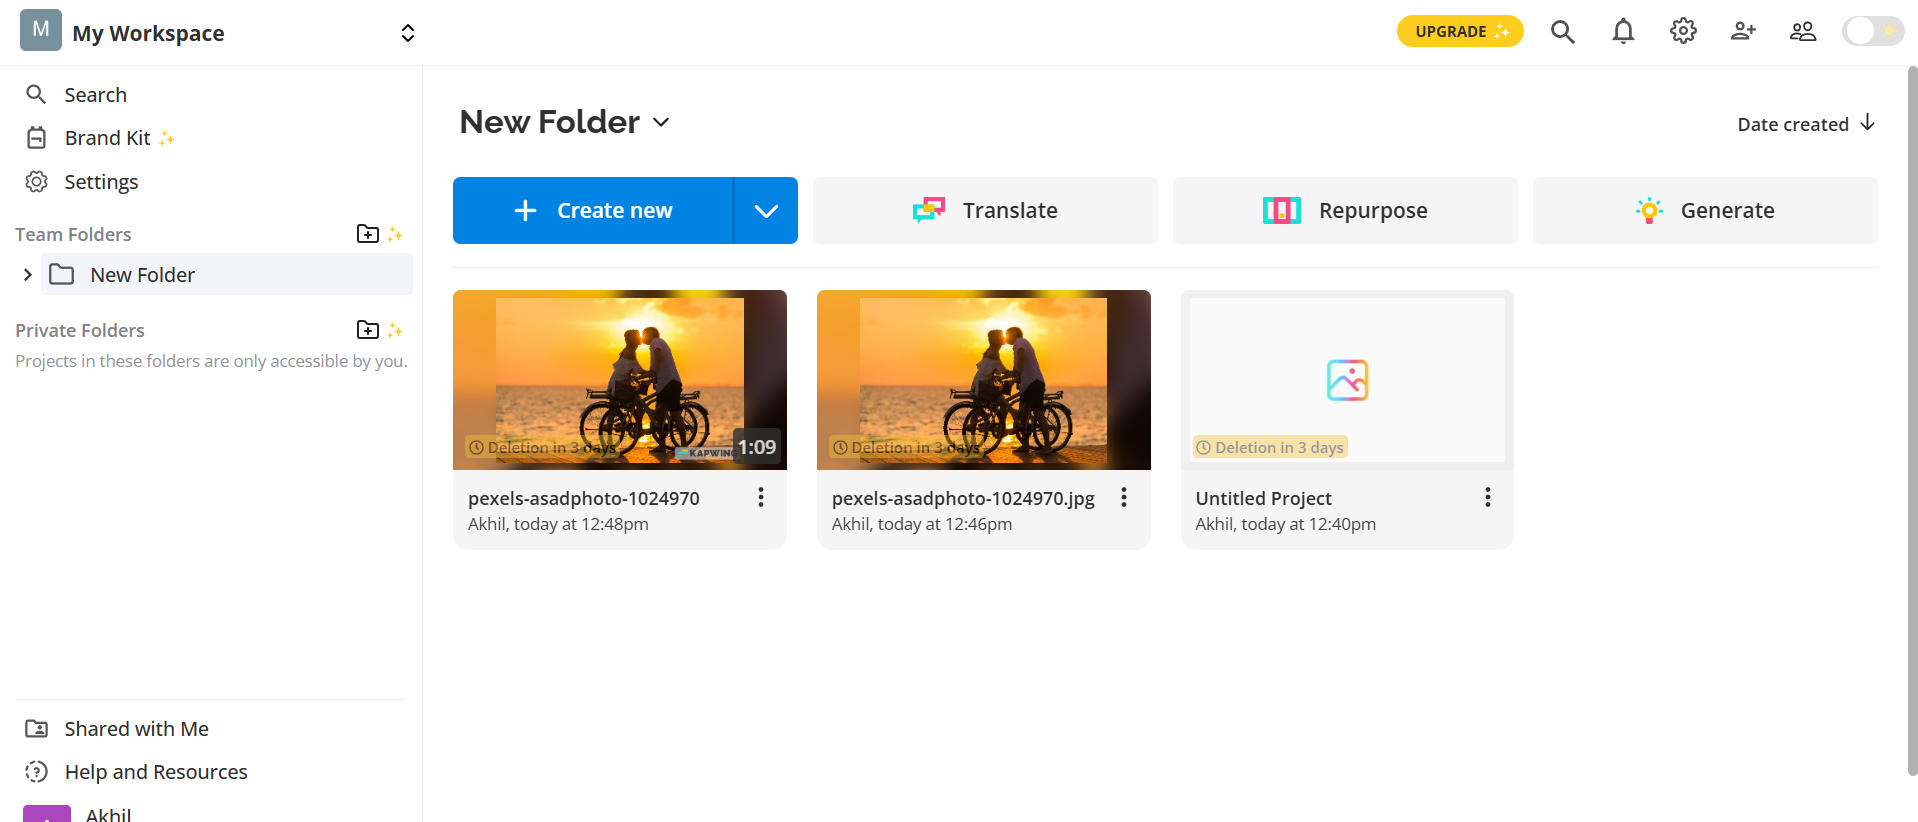This screenshot has height=822, width=1918.
Task: Click the Untitled Project title text
Action: (1263, 498)
